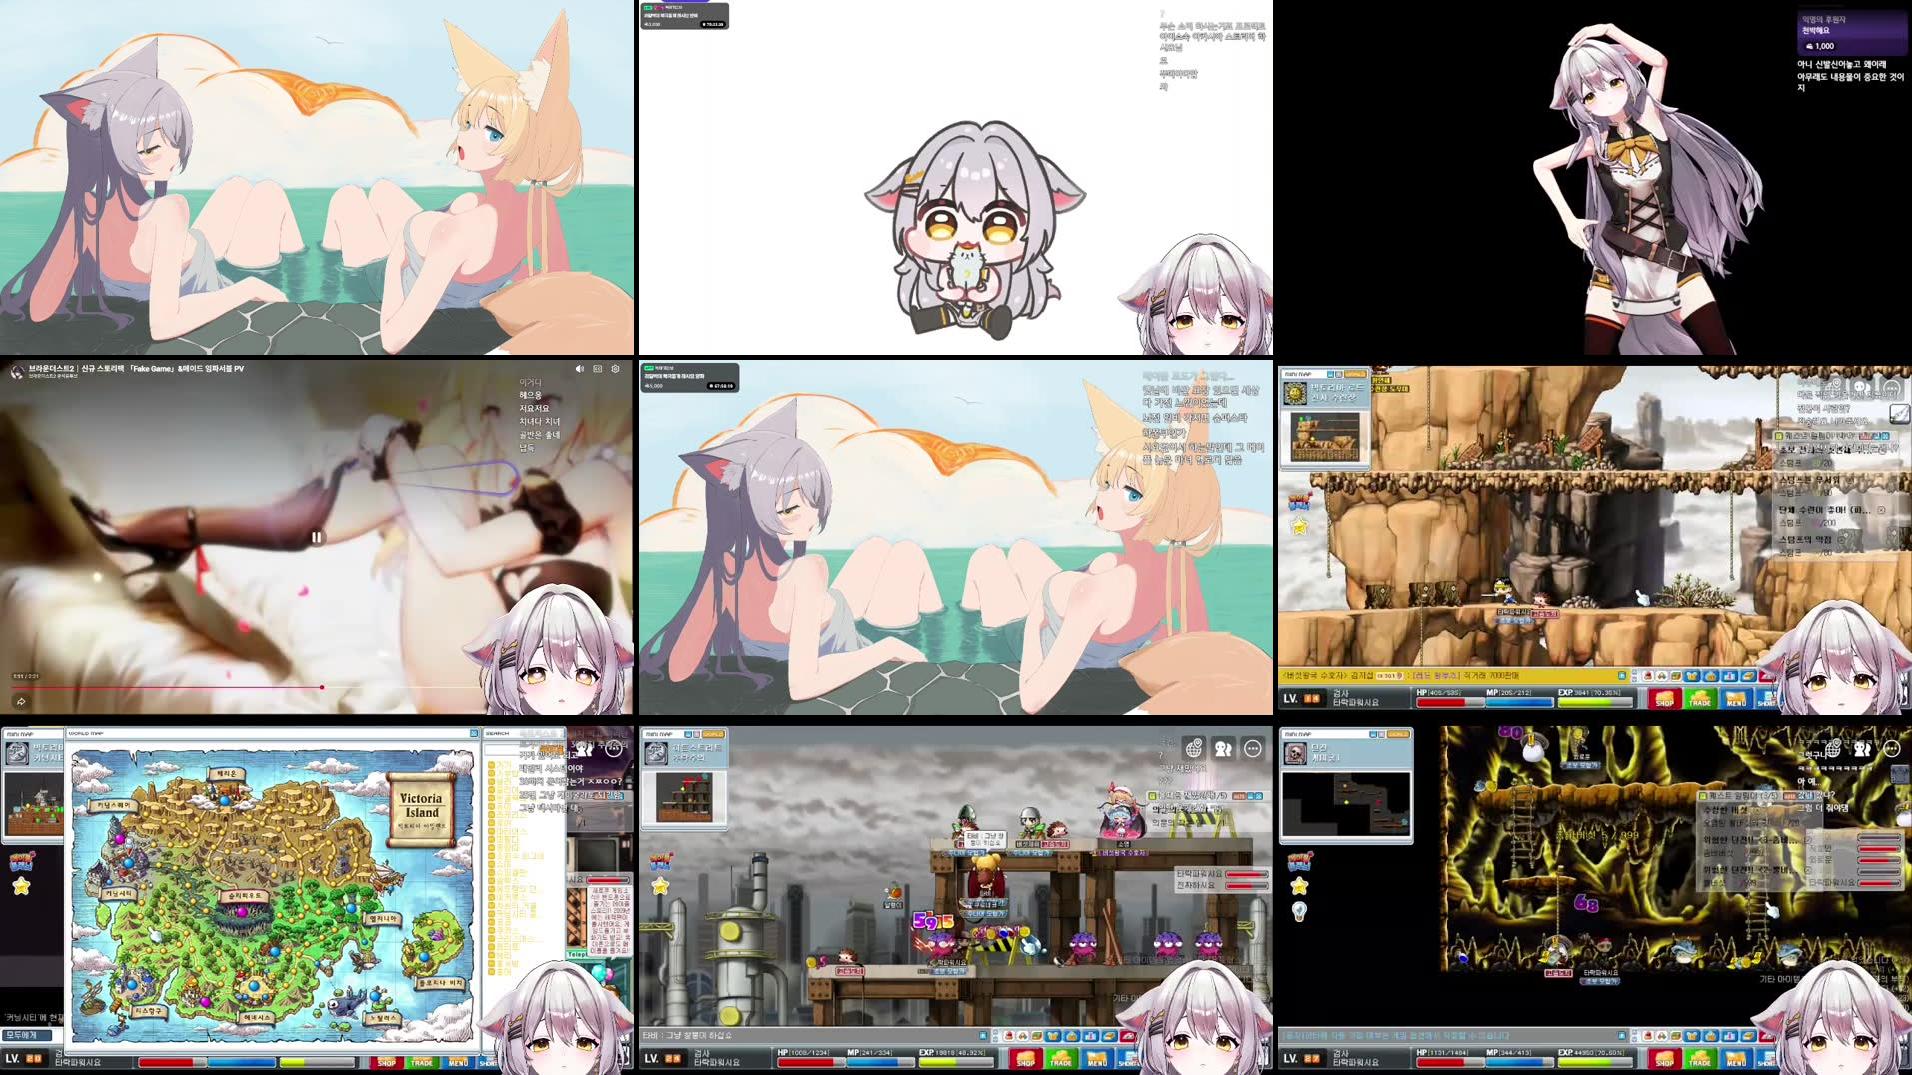Click the yellow star icon in factory game
Screen dimensions: 1912x1075
point(660,886)
